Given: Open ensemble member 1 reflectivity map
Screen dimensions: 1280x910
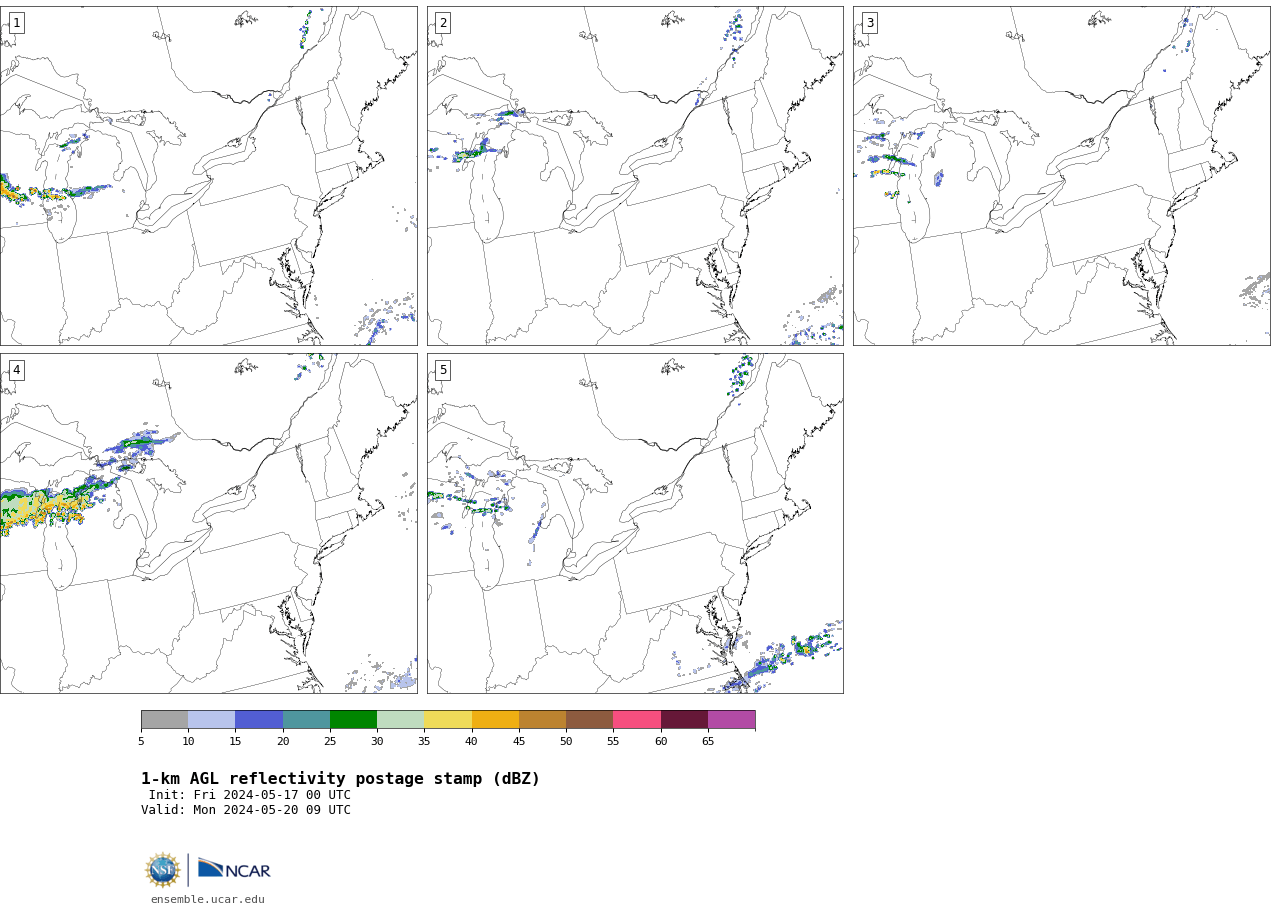Looking at the screenshot, I should click(209, 176).
